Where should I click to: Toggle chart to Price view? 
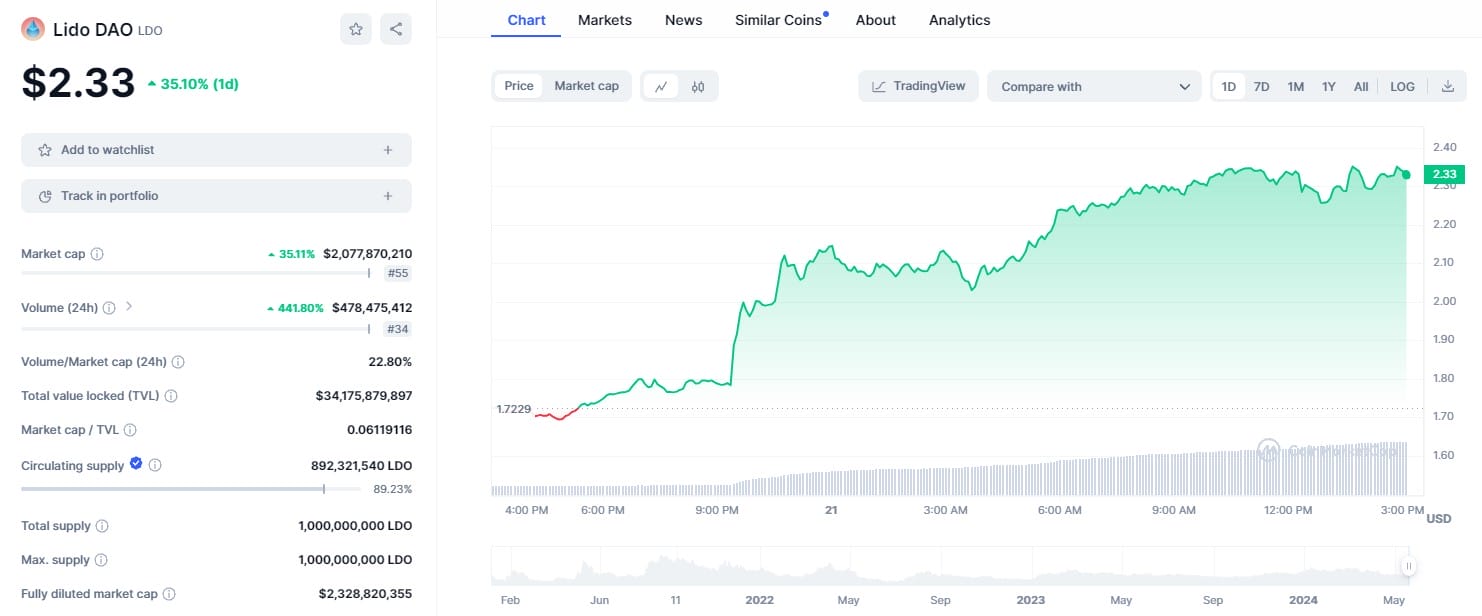click(x=518, y=86)
